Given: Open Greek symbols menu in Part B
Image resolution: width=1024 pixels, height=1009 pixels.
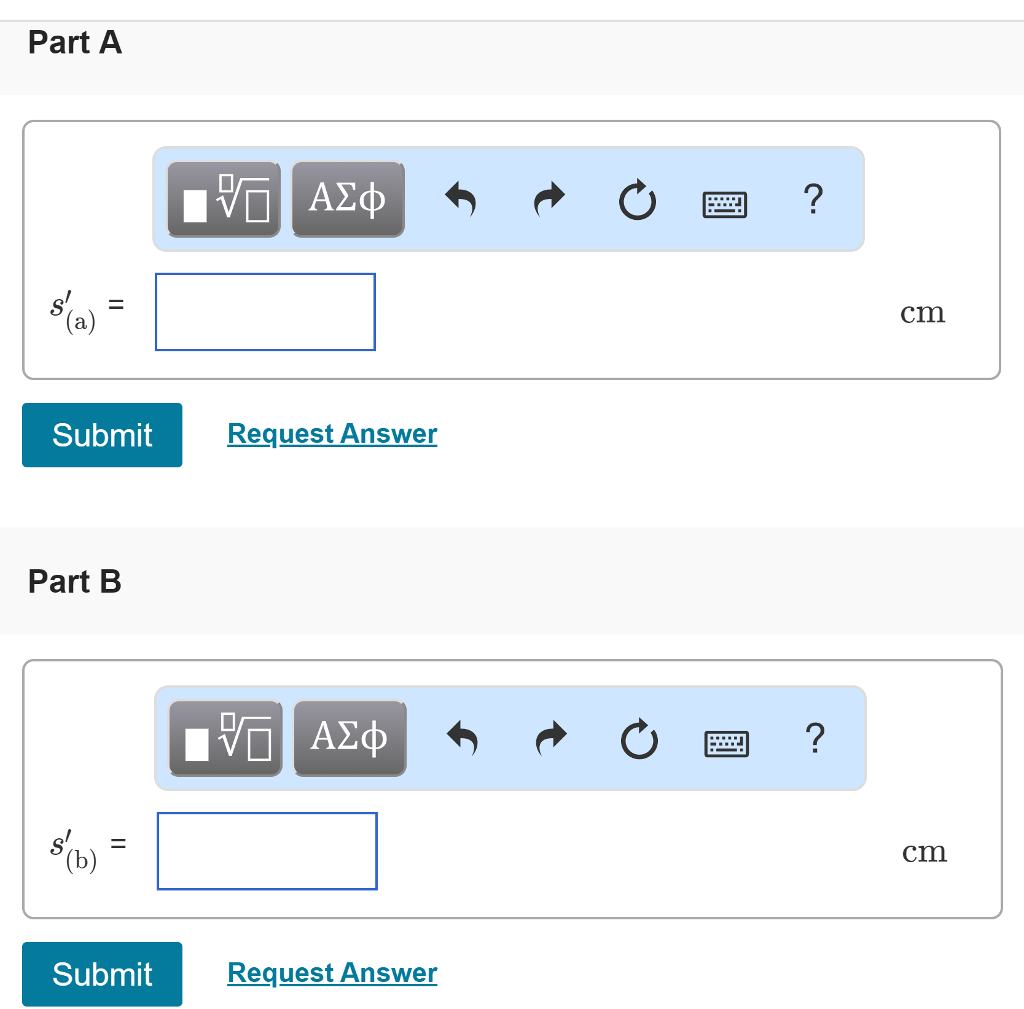Looking at the screenshot, I should pos(349,739).
